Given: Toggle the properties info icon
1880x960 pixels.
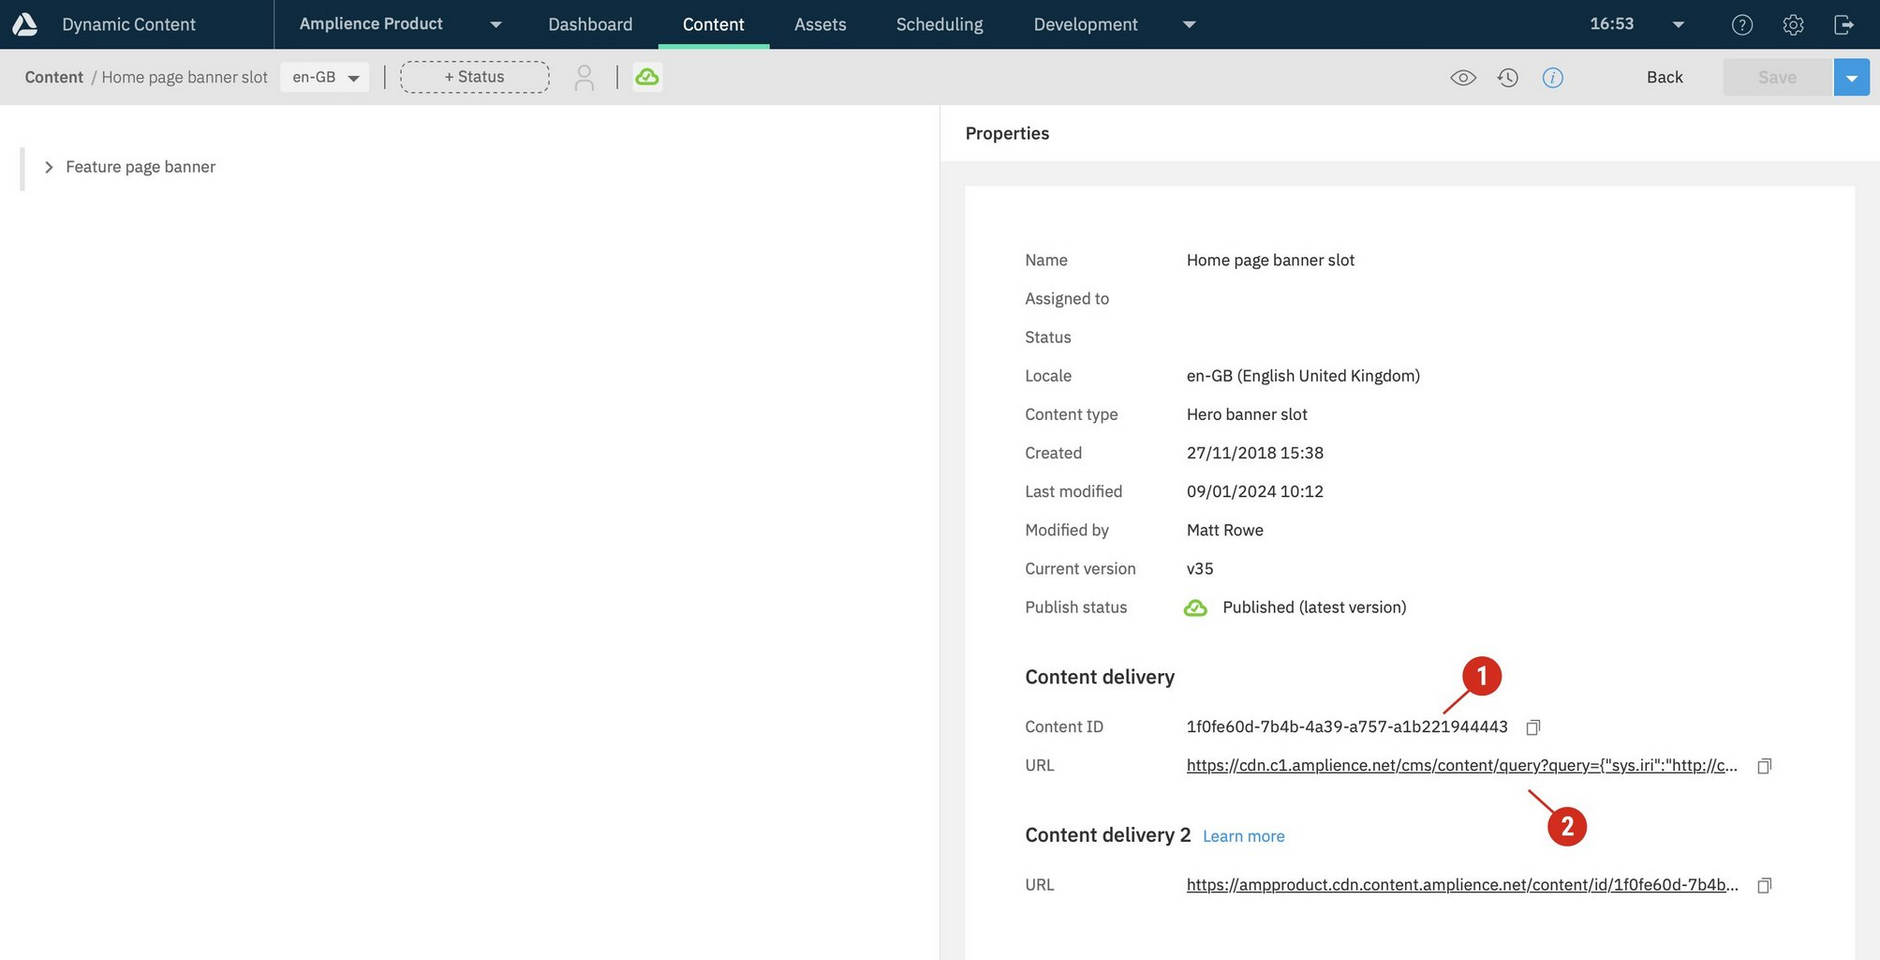Looking at the screenshot, I should tap(1553, 77).
